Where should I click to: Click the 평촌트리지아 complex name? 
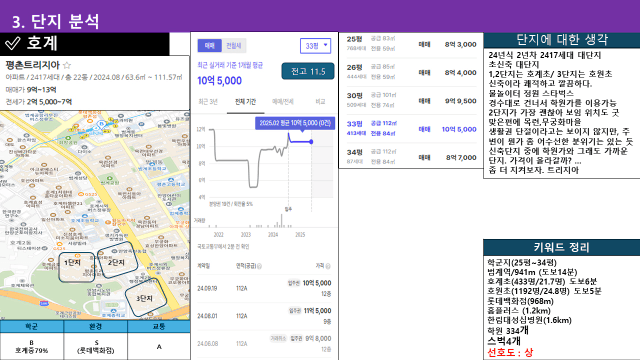pos(33,65)
